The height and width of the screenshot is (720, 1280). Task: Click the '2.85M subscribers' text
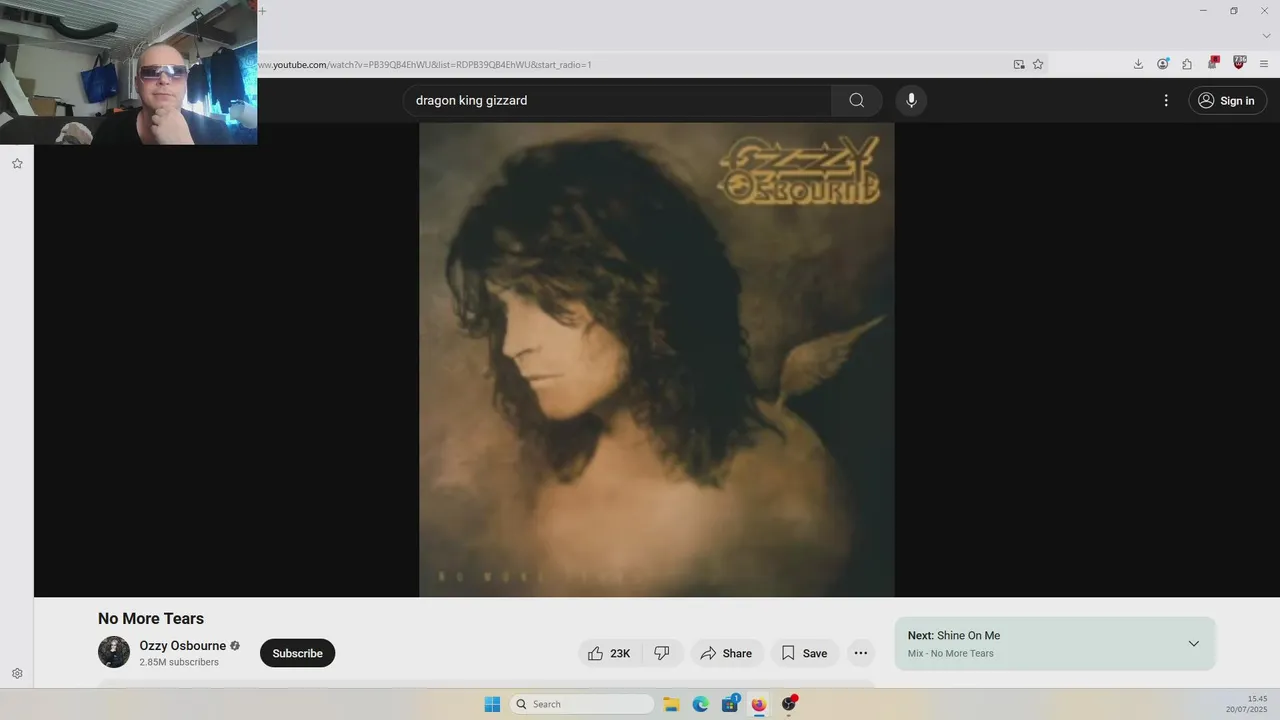tap(179, 662)
